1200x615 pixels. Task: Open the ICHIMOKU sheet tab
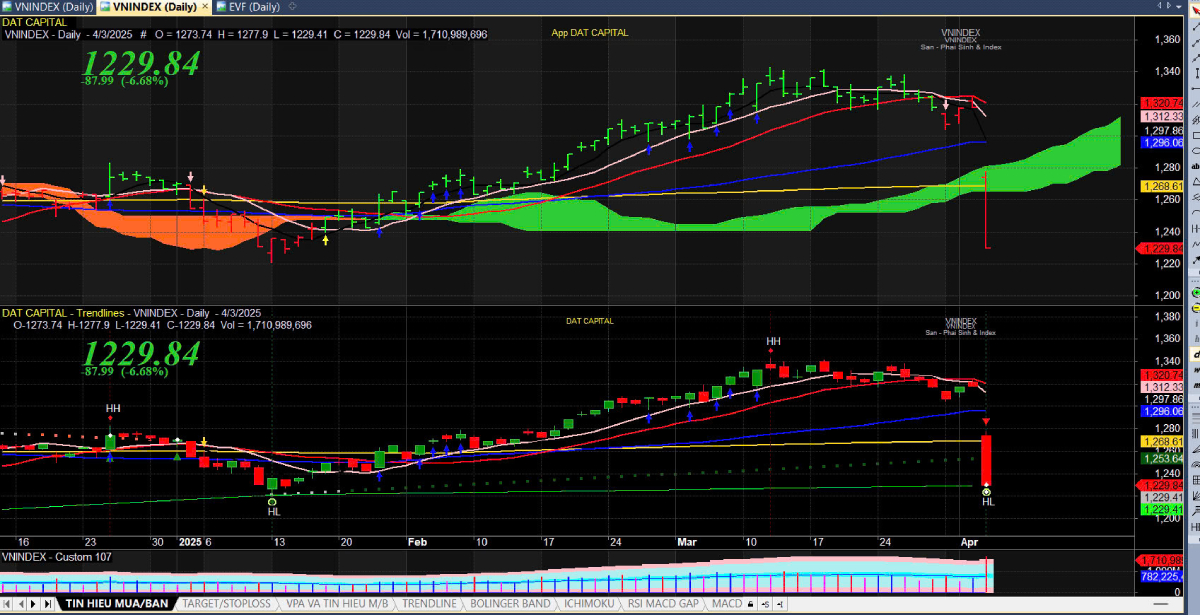coord(588,604)
